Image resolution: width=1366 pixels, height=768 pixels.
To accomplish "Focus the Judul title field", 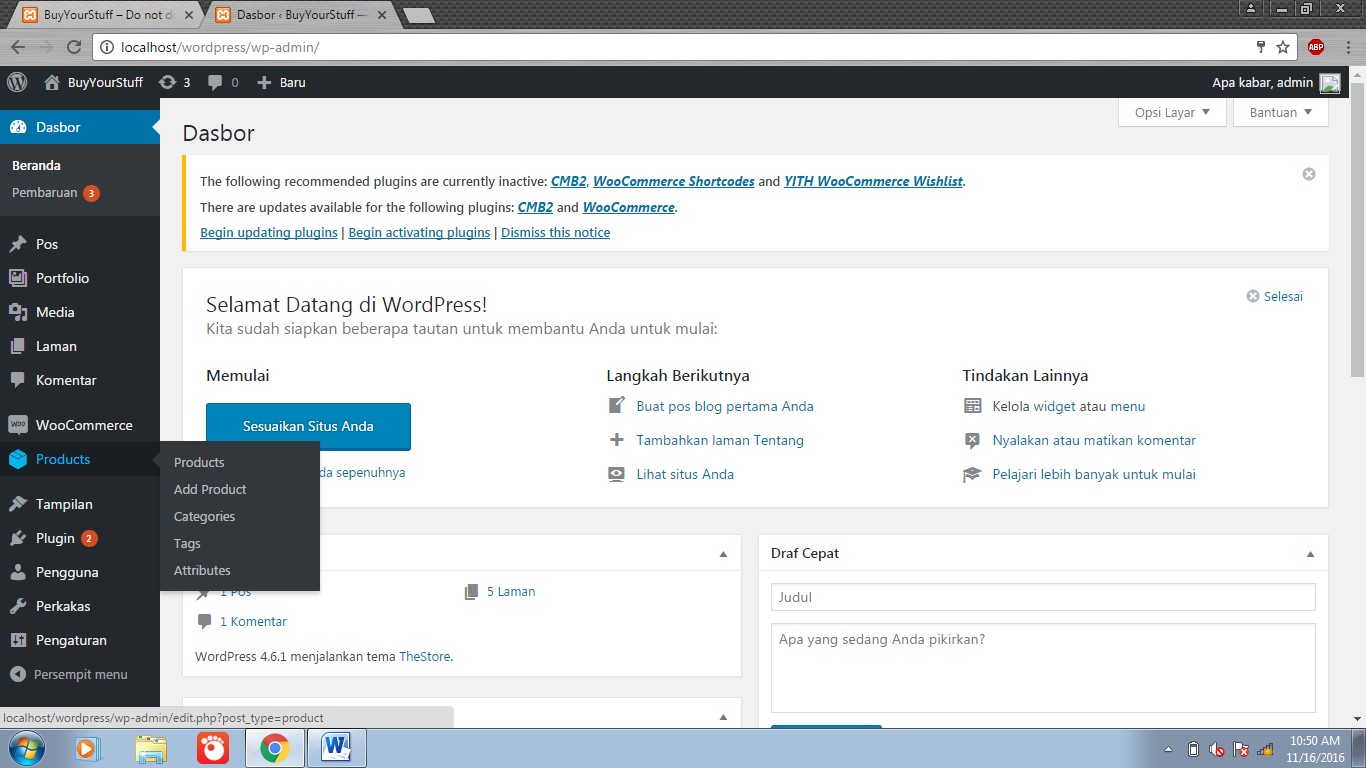I will 1043,597.
